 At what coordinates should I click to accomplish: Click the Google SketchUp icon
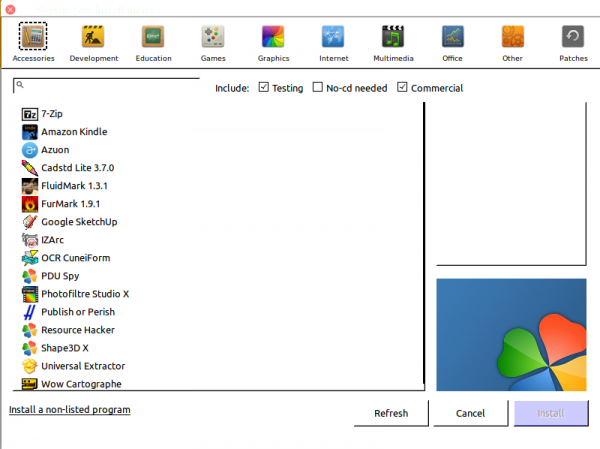[x=30, y=222]
